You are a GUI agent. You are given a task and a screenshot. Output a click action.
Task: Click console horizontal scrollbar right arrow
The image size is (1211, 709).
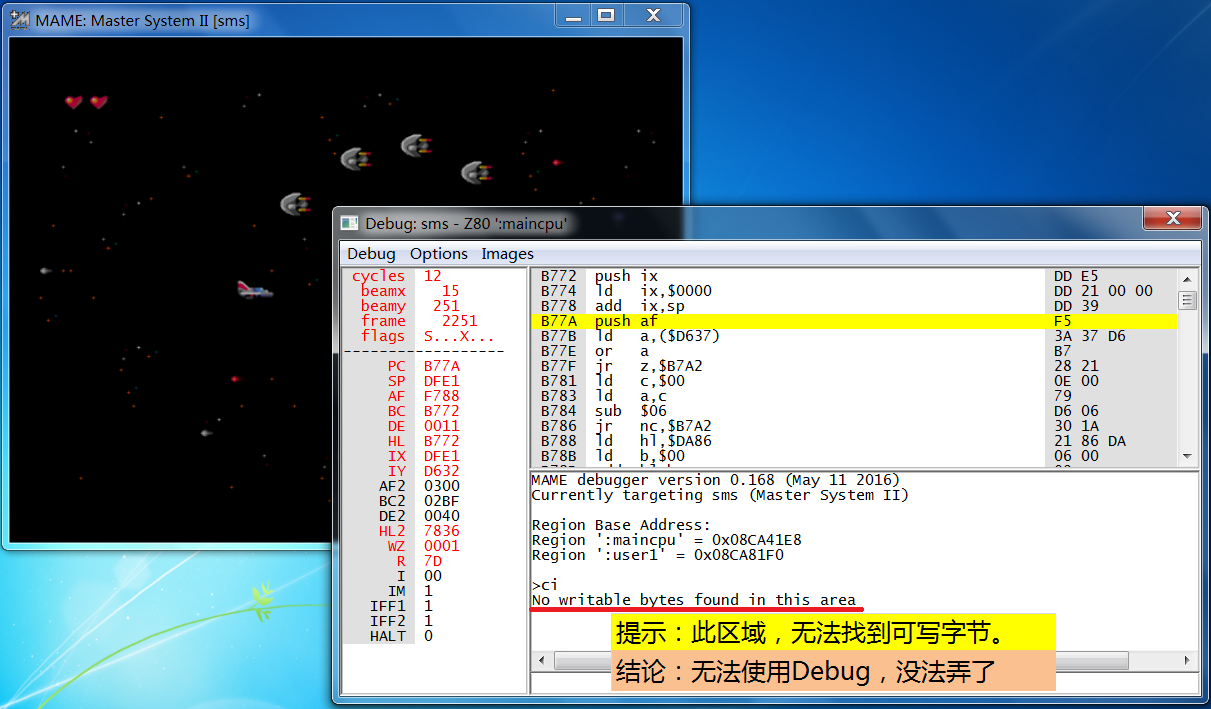[x=1187, y=661]
